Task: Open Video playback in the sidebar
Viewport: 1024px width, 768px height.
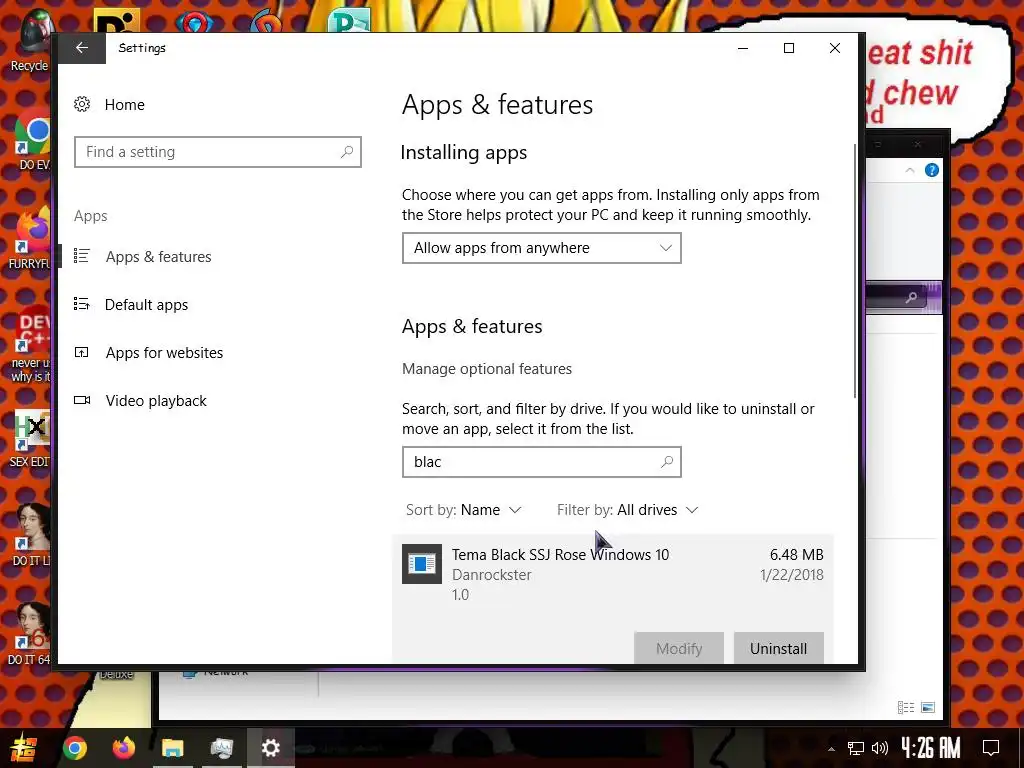Action: pyautogui.click(x=156, y=401)
